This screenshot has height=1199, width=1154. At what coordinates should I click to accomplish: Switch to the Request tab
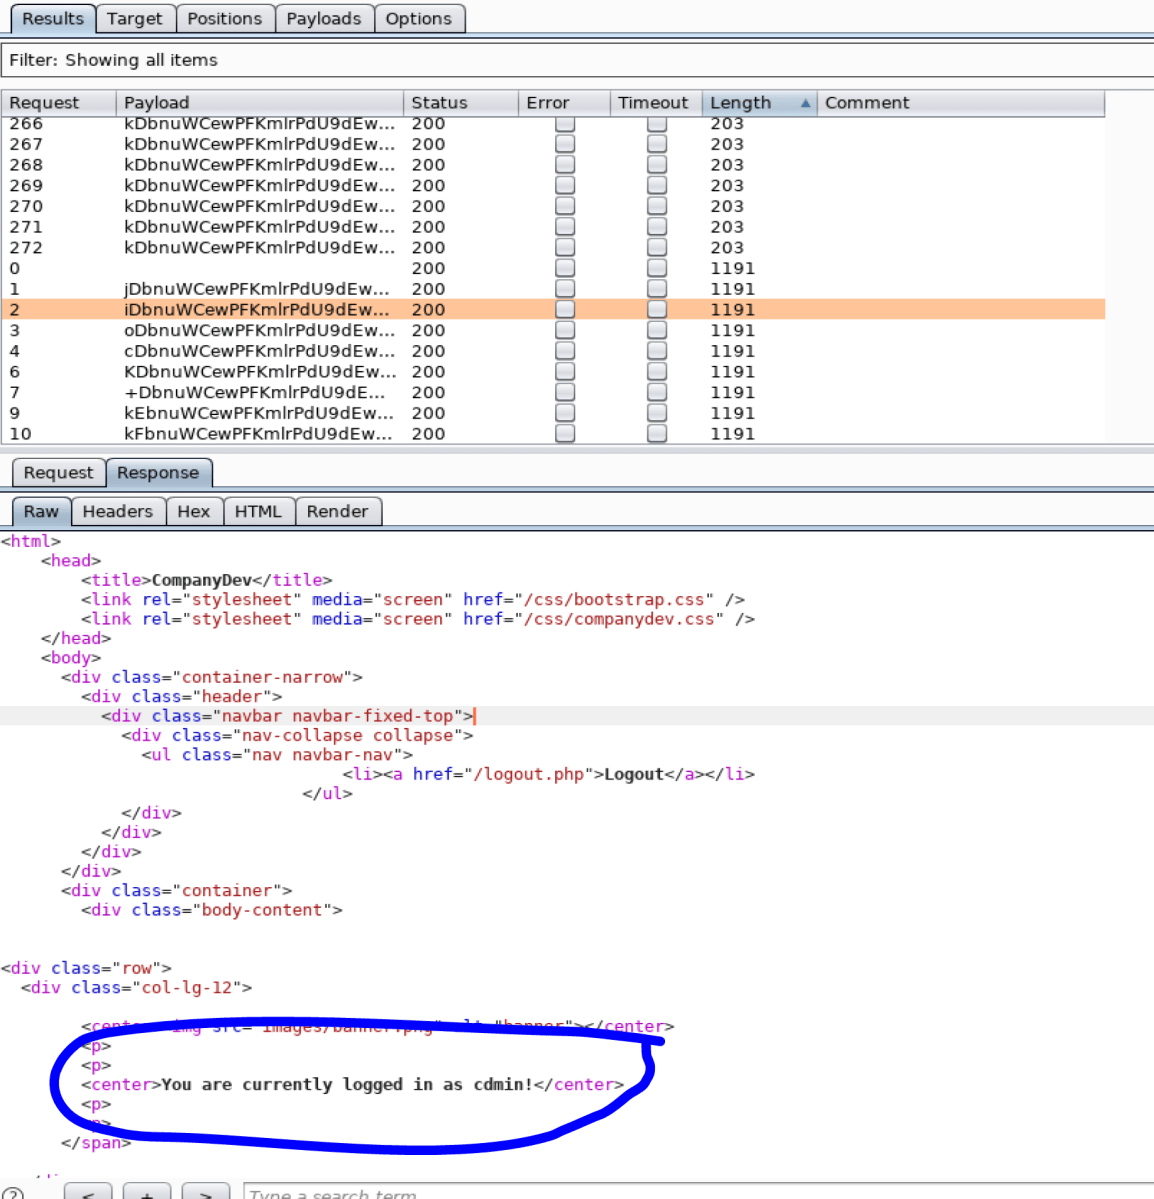(57, 472)
